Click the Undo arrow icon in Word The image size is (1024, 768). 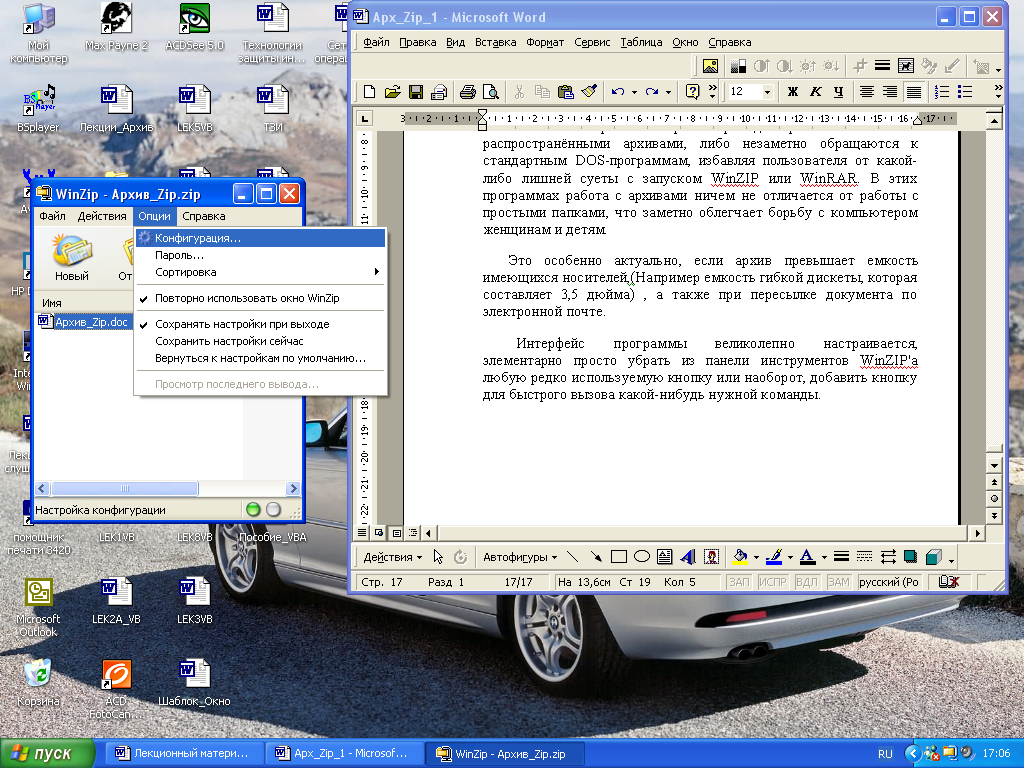click(x=617, y=92)
